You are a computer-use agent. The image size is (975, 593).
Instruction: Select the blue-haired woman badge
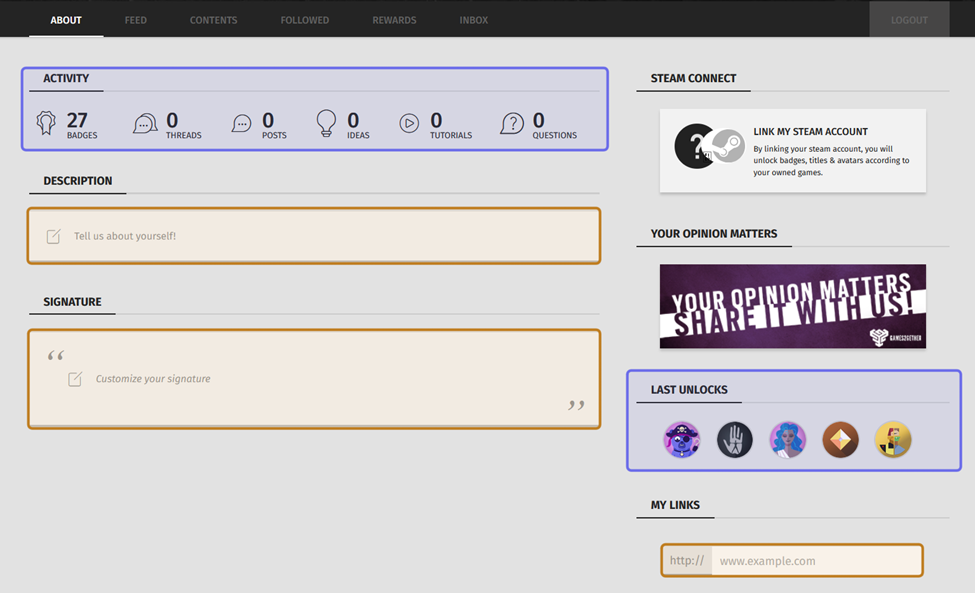[788, 440]
